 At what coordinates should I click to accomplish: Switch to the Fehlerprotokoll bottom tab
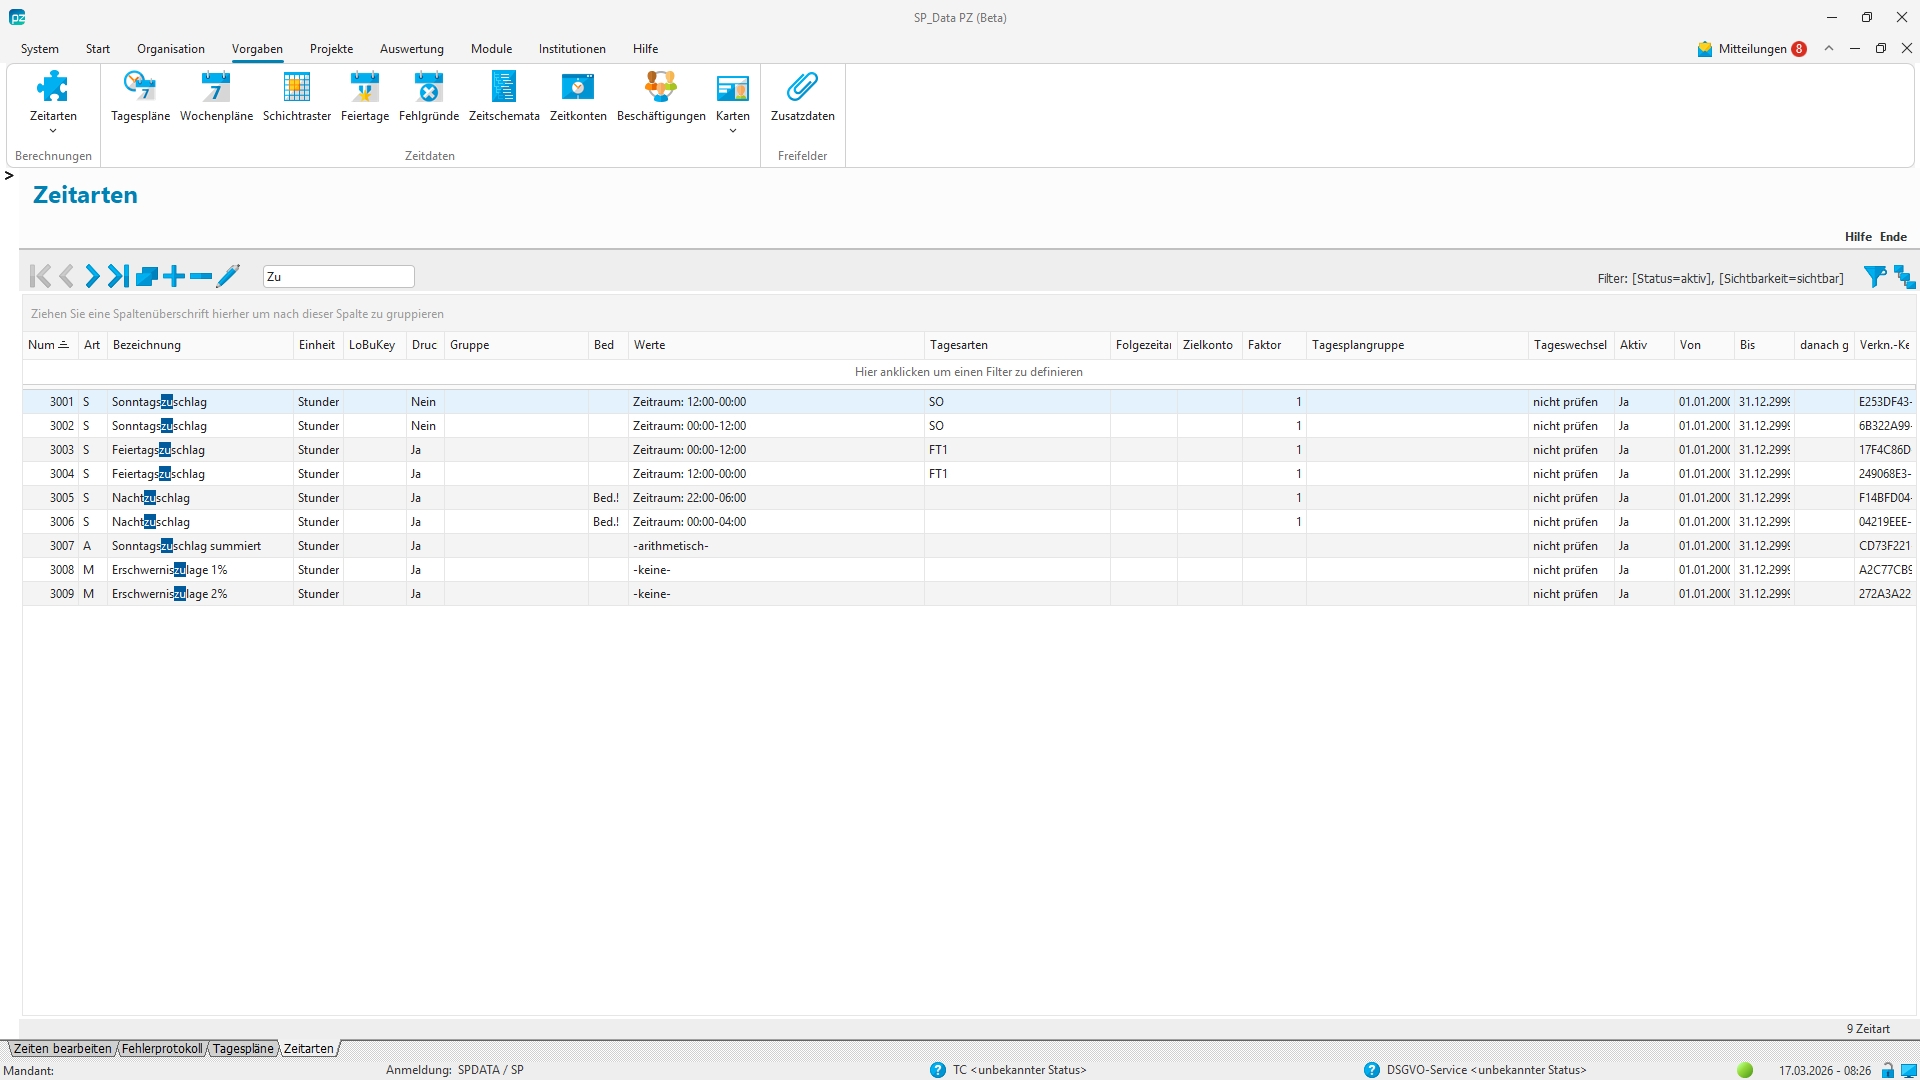162,1049
